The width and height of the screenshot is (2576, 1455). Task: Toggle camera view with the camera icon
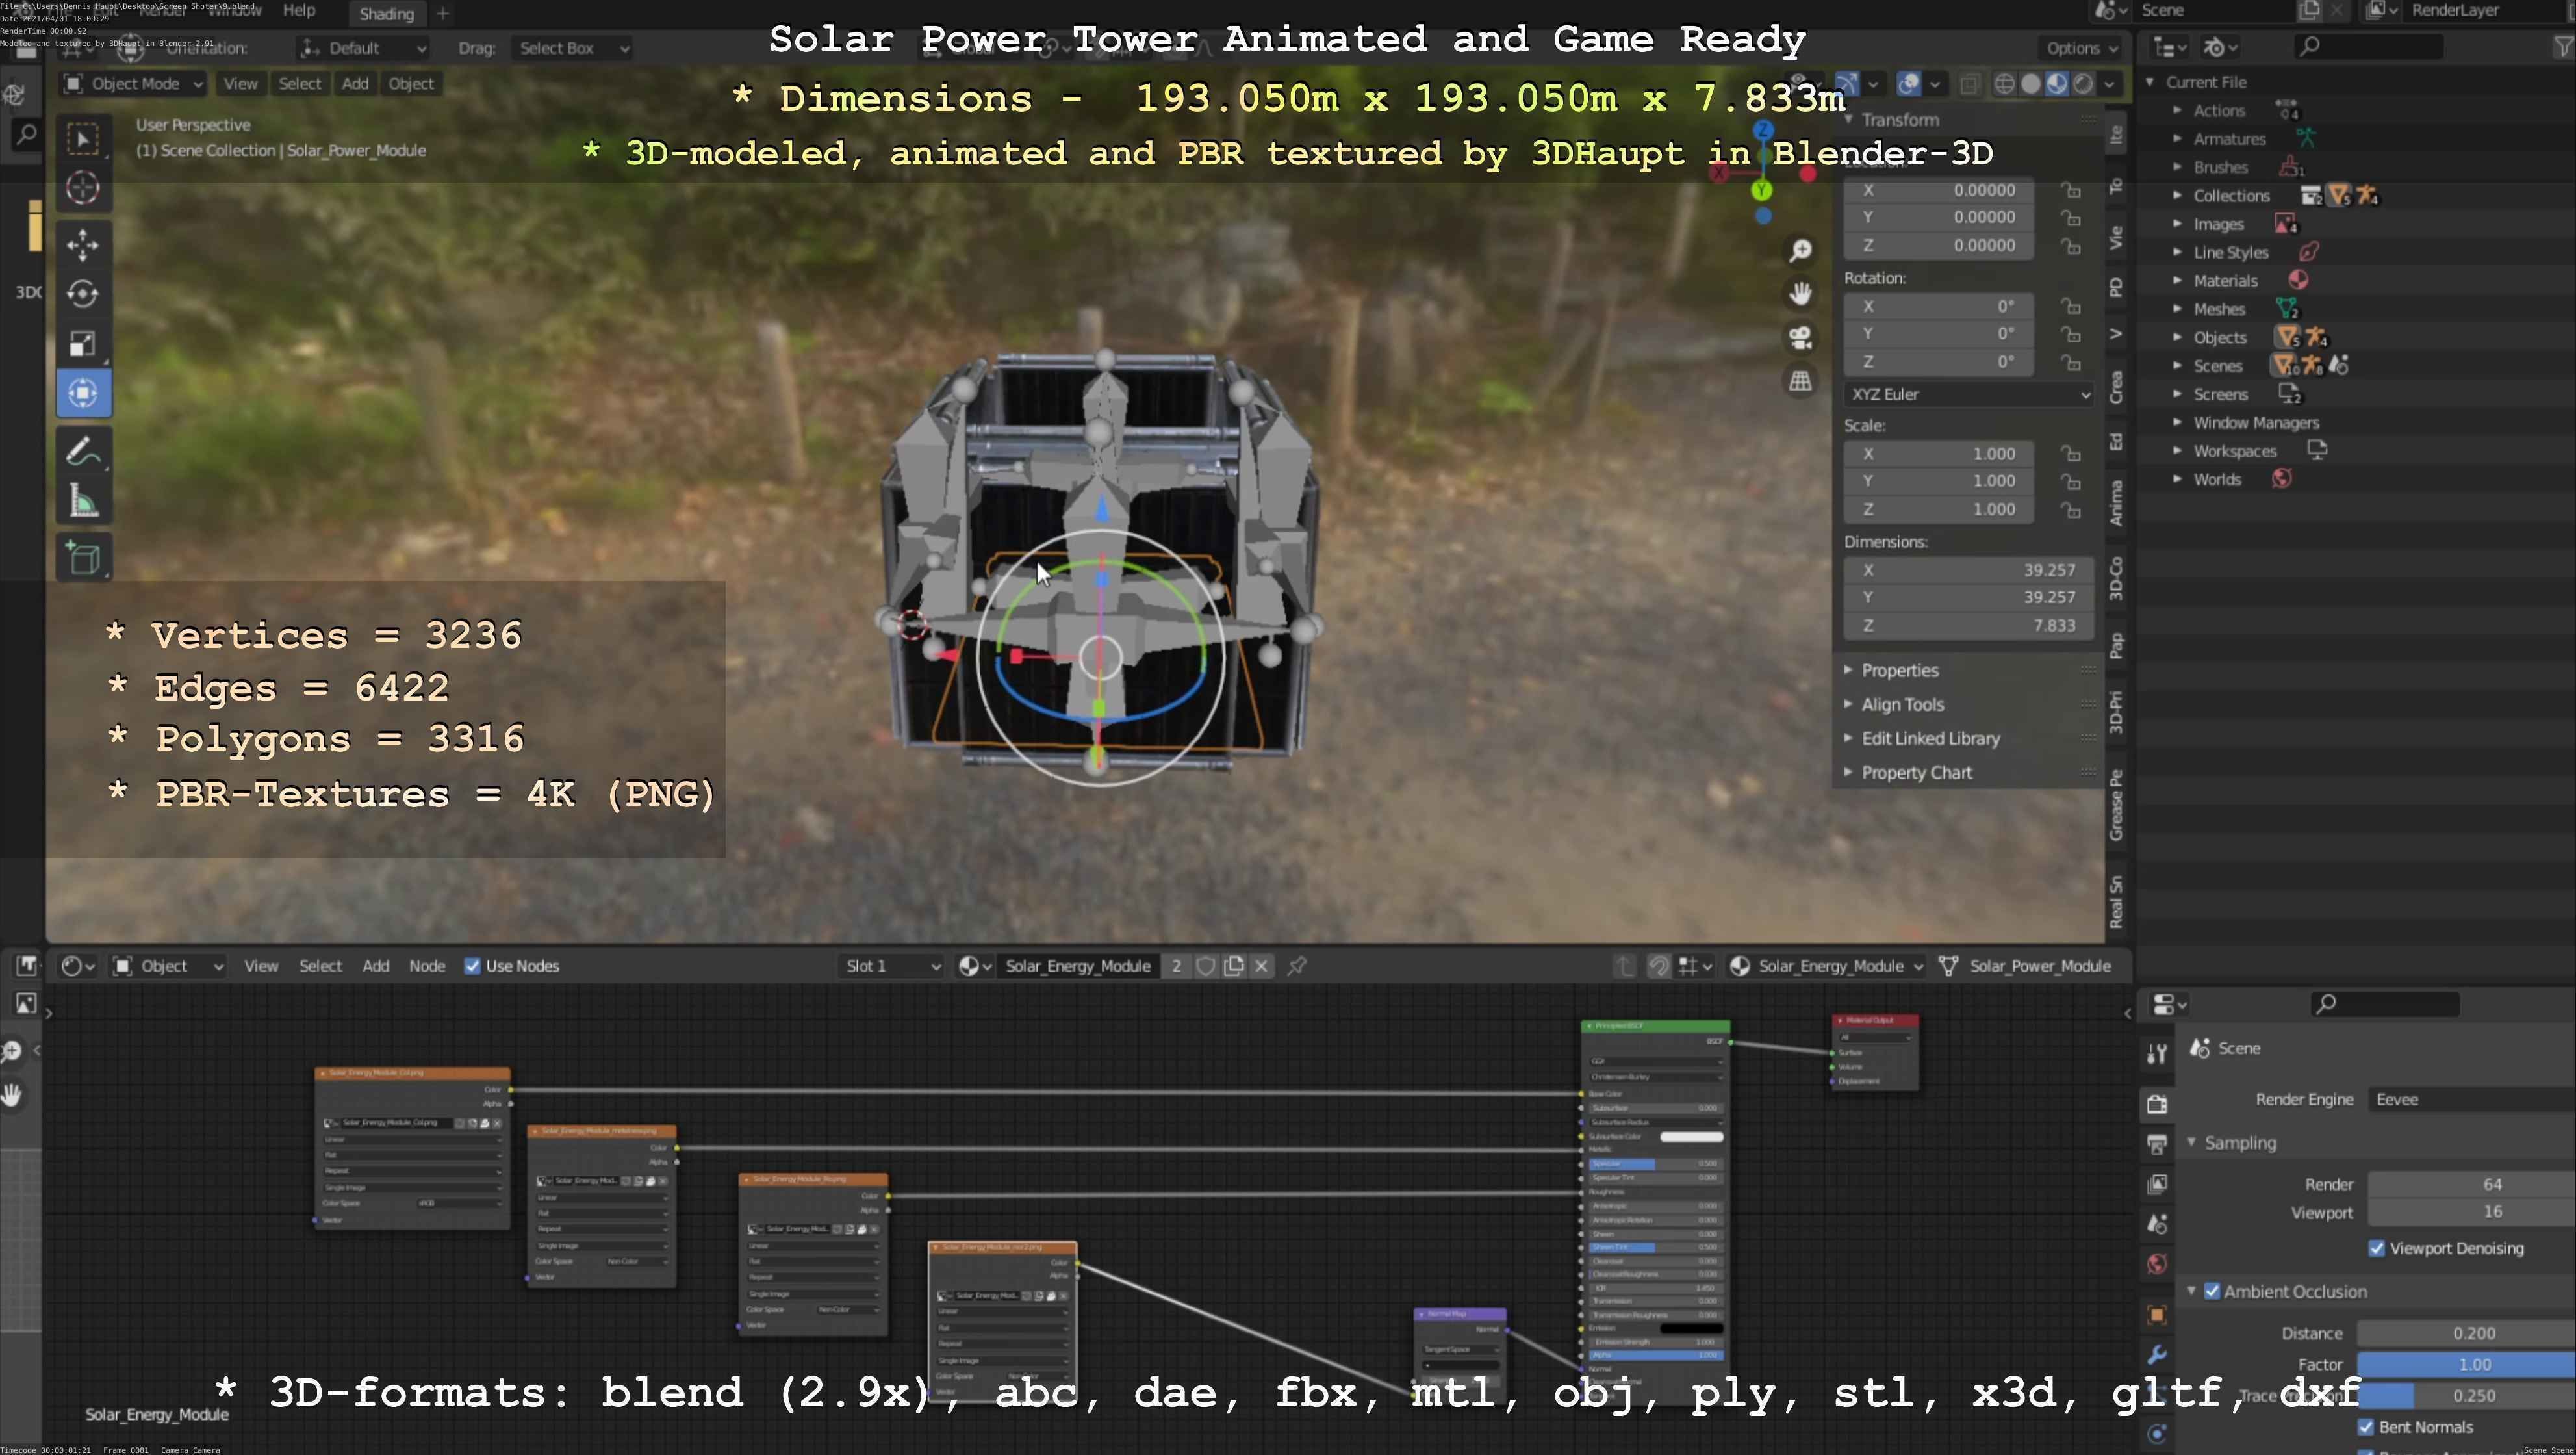pos(1800,338)
